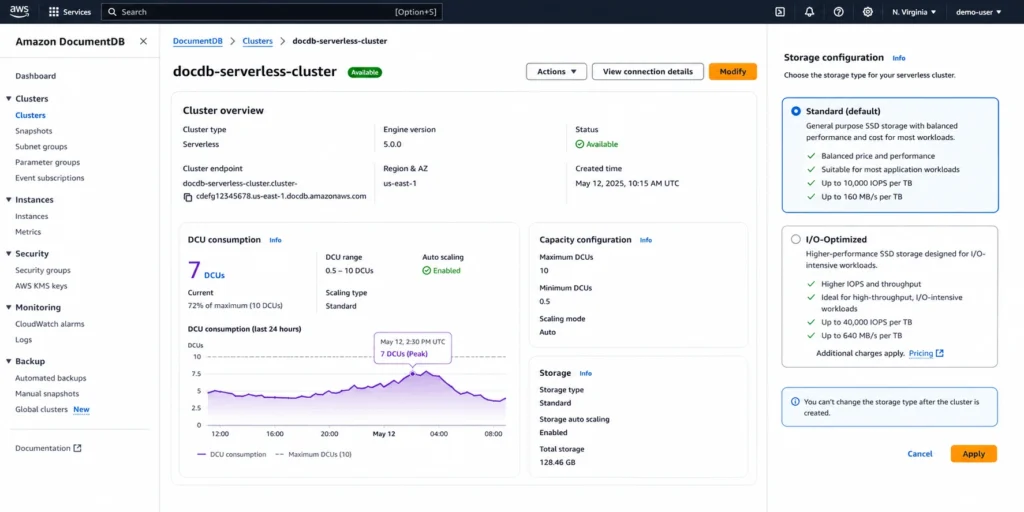Screen dimensions: 1024x512
Task: Copy the cluster endpoint icon
Action: (x=187, y=197)
